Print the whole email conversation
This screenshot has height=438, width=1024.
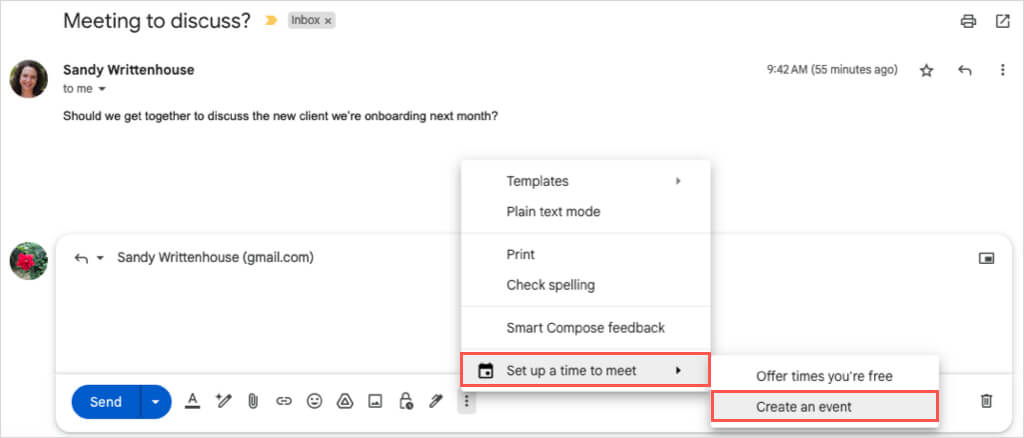[x=968, y=22]
